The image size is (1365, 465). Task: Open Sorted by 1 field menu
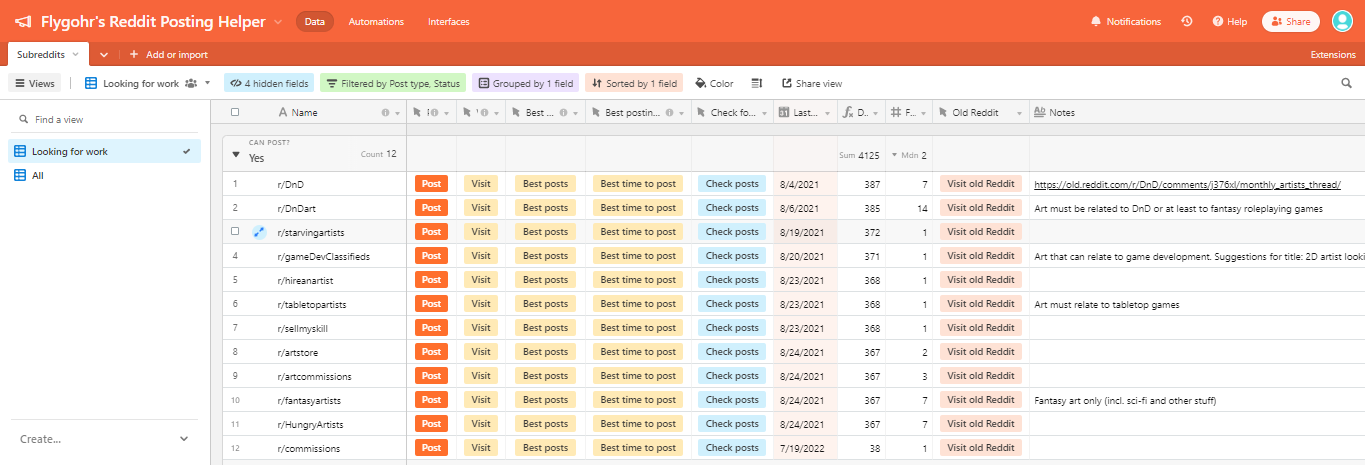pyautogui.click(x=633, y=84)
